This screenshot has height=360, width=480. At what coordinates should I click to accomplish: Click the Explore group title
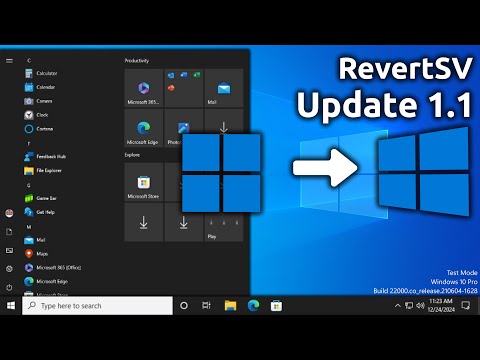pyautogui.click(x=132, y=155)
